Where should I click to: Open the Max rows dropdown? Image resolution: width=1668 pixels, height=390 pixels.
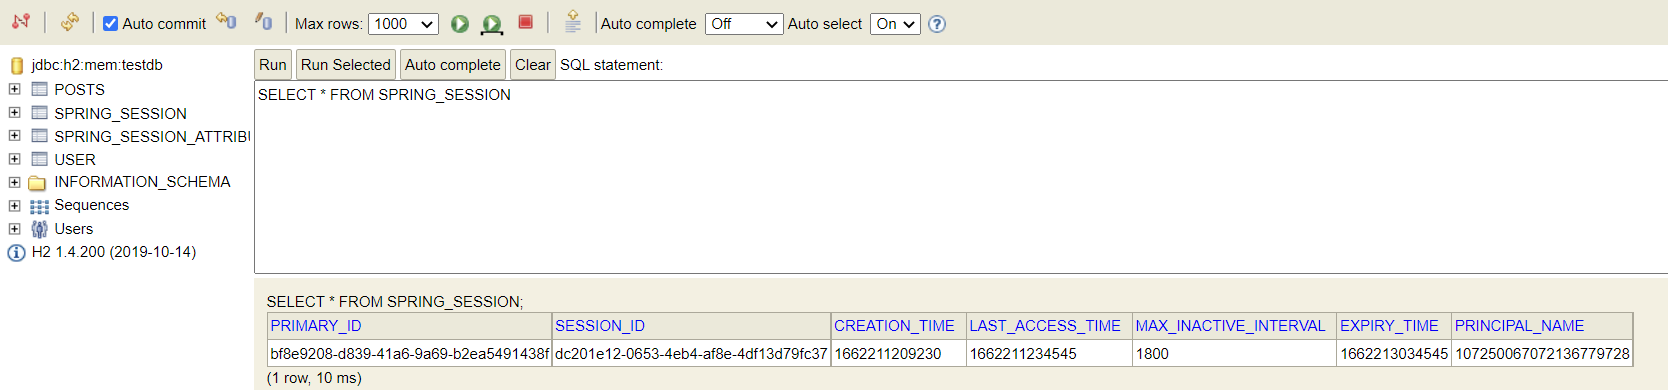tap(403, 24)
